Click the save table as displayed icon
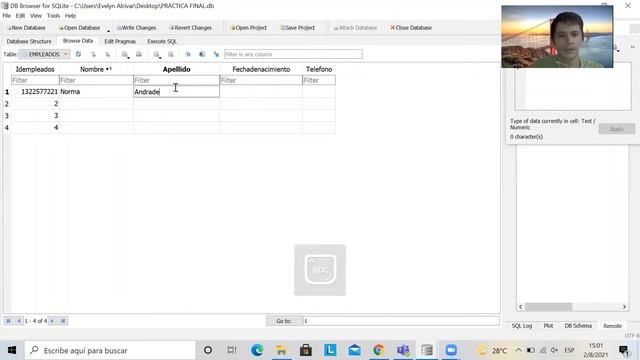Screen dimensions: 640x360 (125, 54)
